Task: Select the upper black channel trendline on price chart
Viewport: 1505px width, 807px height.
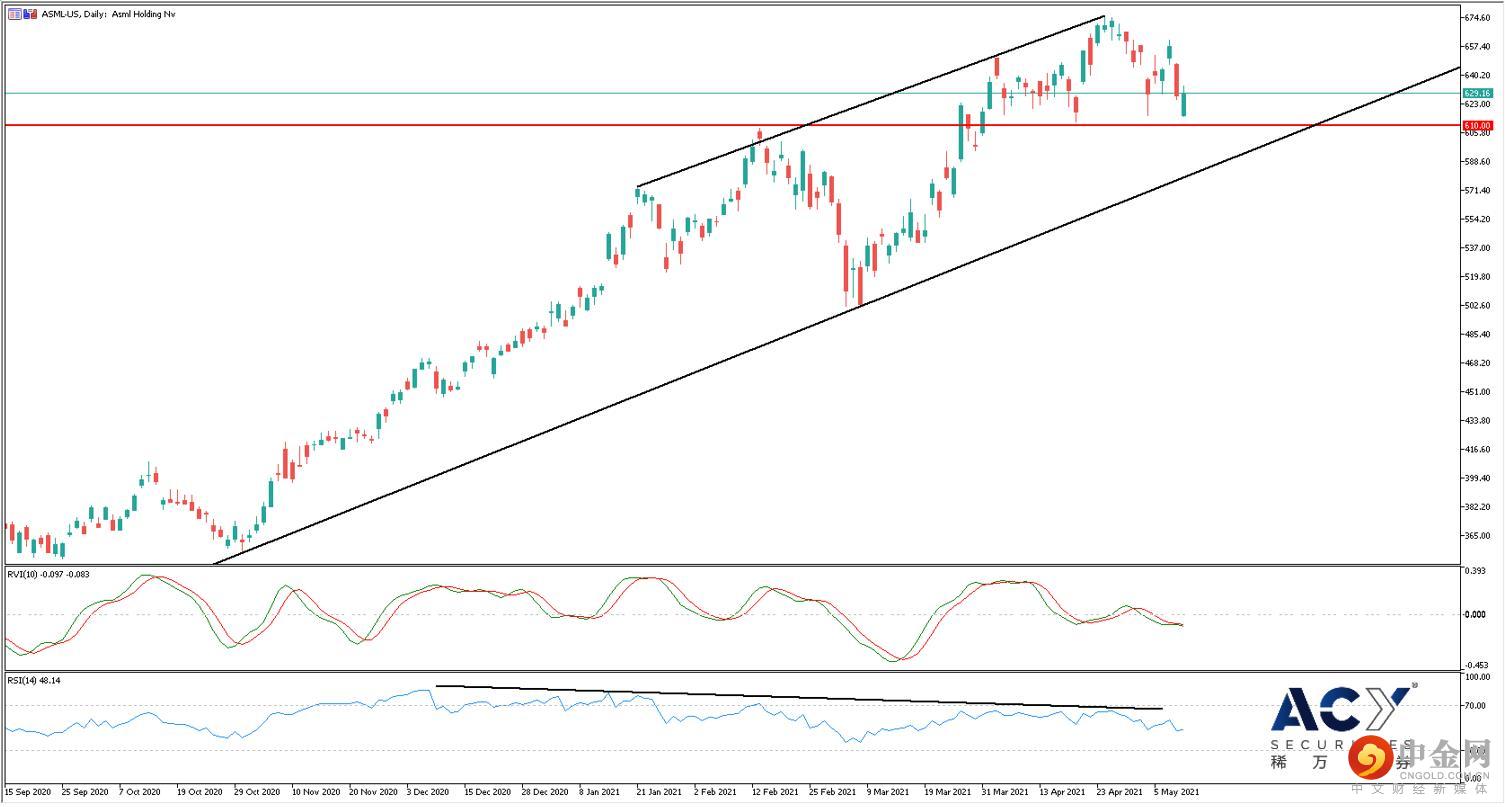Action: pyautogui.click(x=870, y=102)
